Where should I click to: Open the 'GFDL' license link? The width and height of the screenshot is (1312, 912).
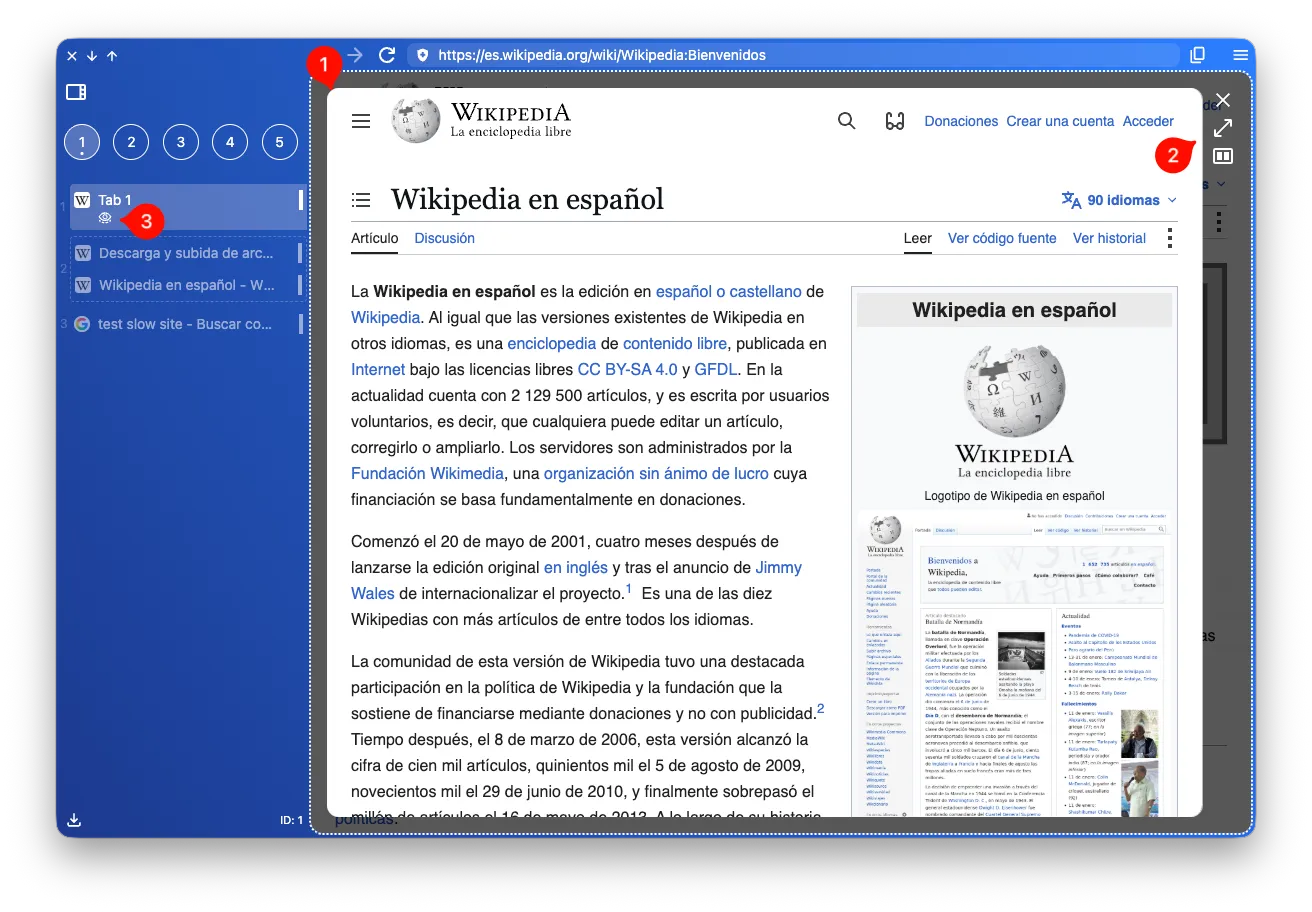pyautogui.click(x=715, y=370)
